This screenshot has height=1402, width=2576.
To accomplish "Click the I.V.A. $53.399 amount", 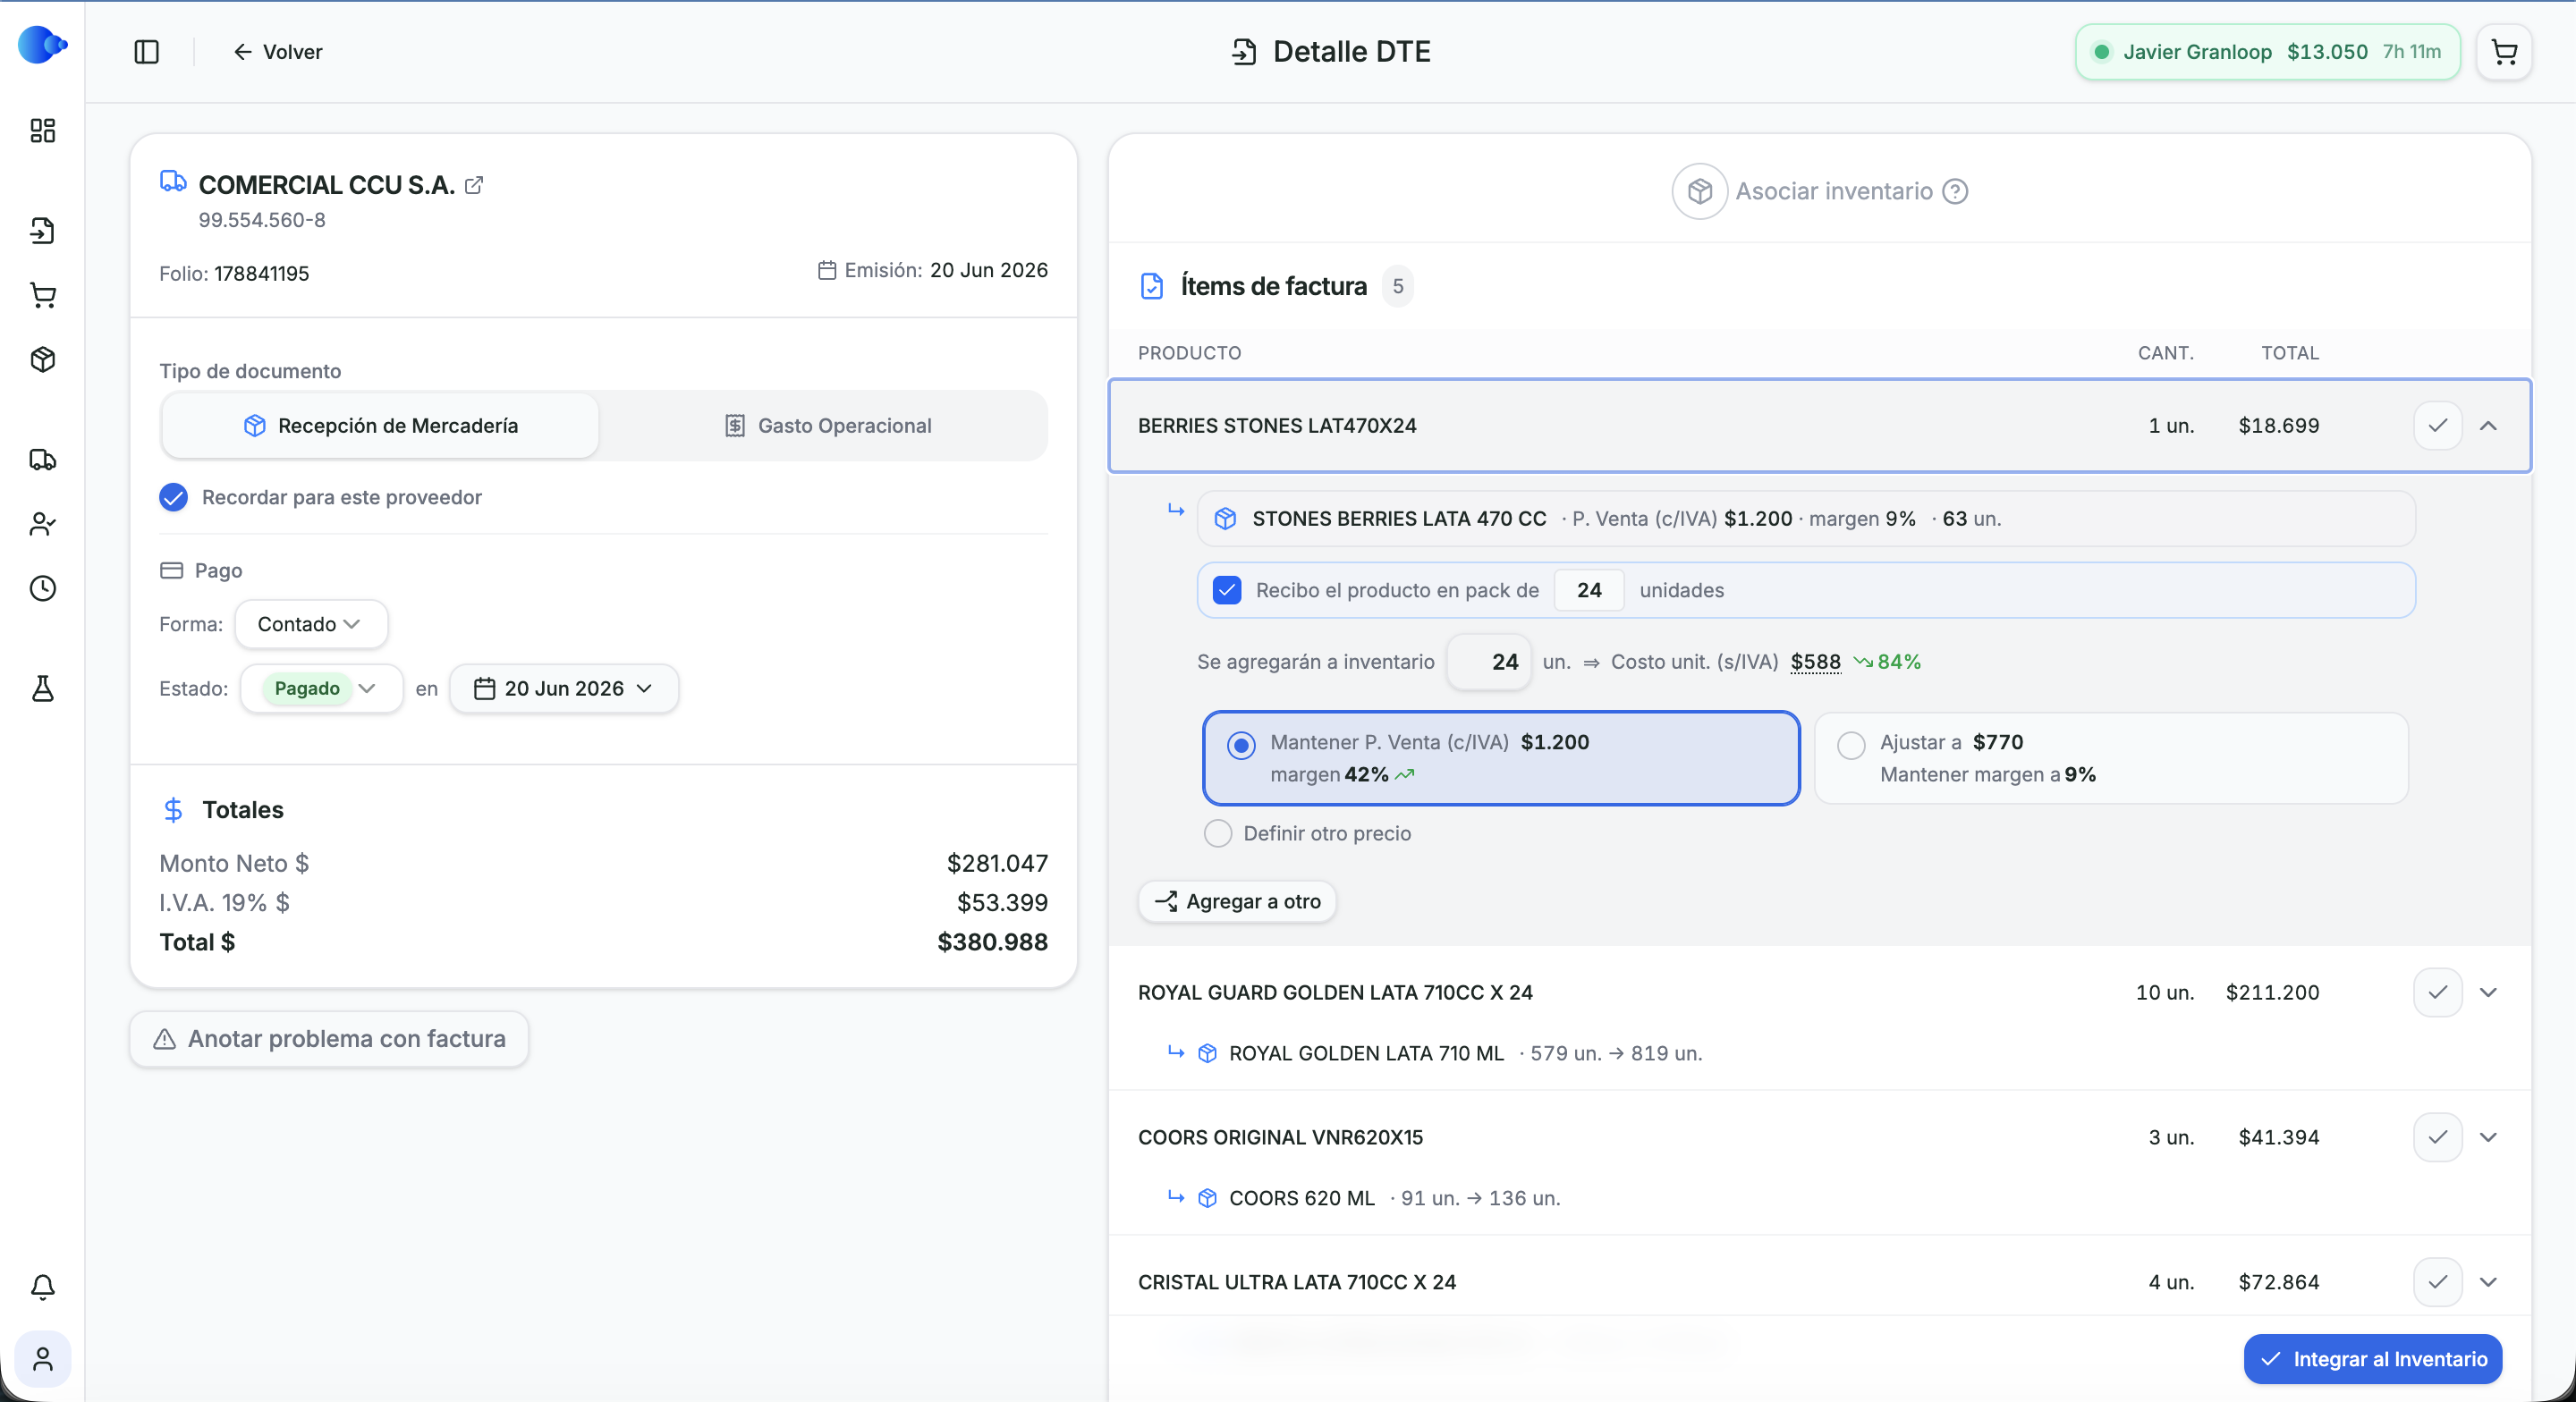I will point(1002,902).
